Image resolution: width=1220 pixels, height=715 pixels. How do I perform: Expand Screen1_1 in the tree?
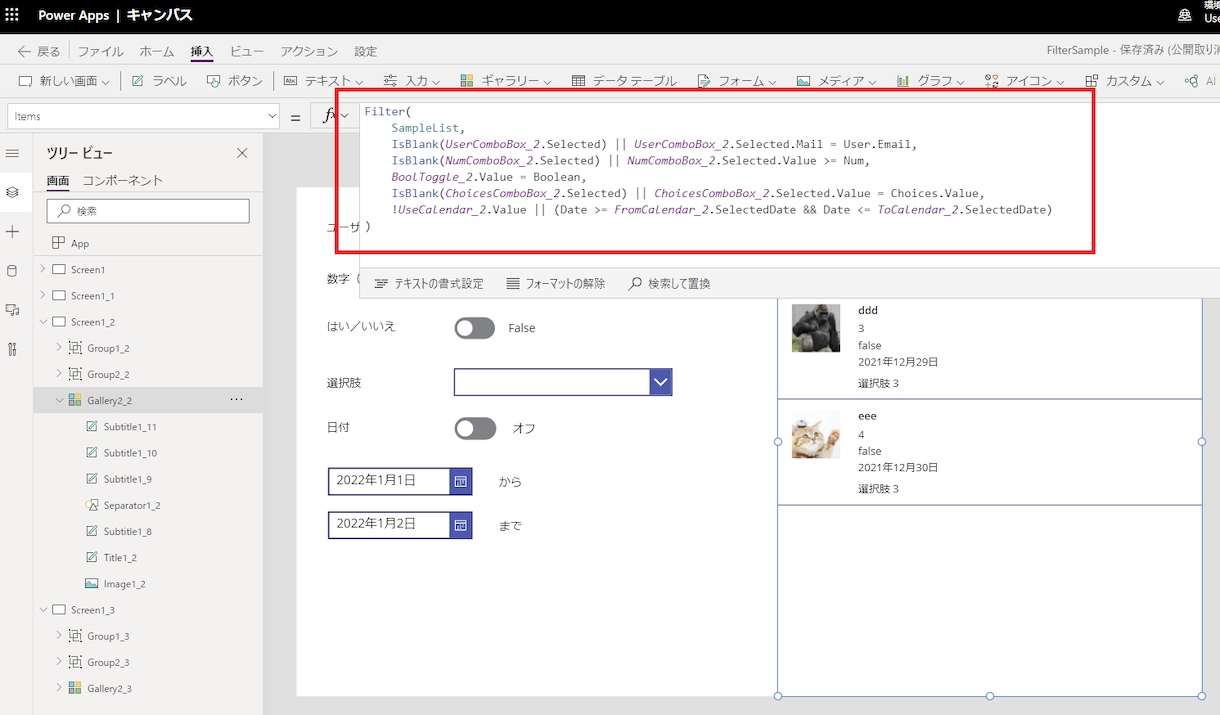point(42,295)
